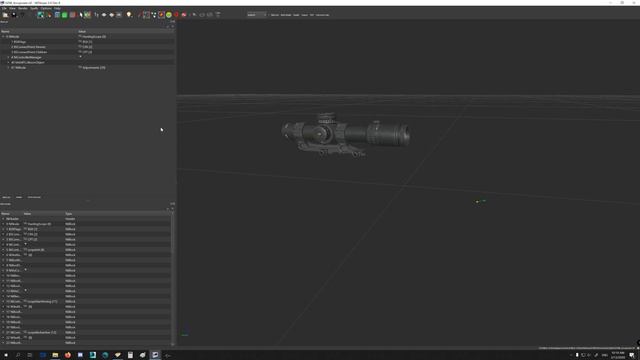Collapse the 0 NiNode tree row

pos(3,37)
